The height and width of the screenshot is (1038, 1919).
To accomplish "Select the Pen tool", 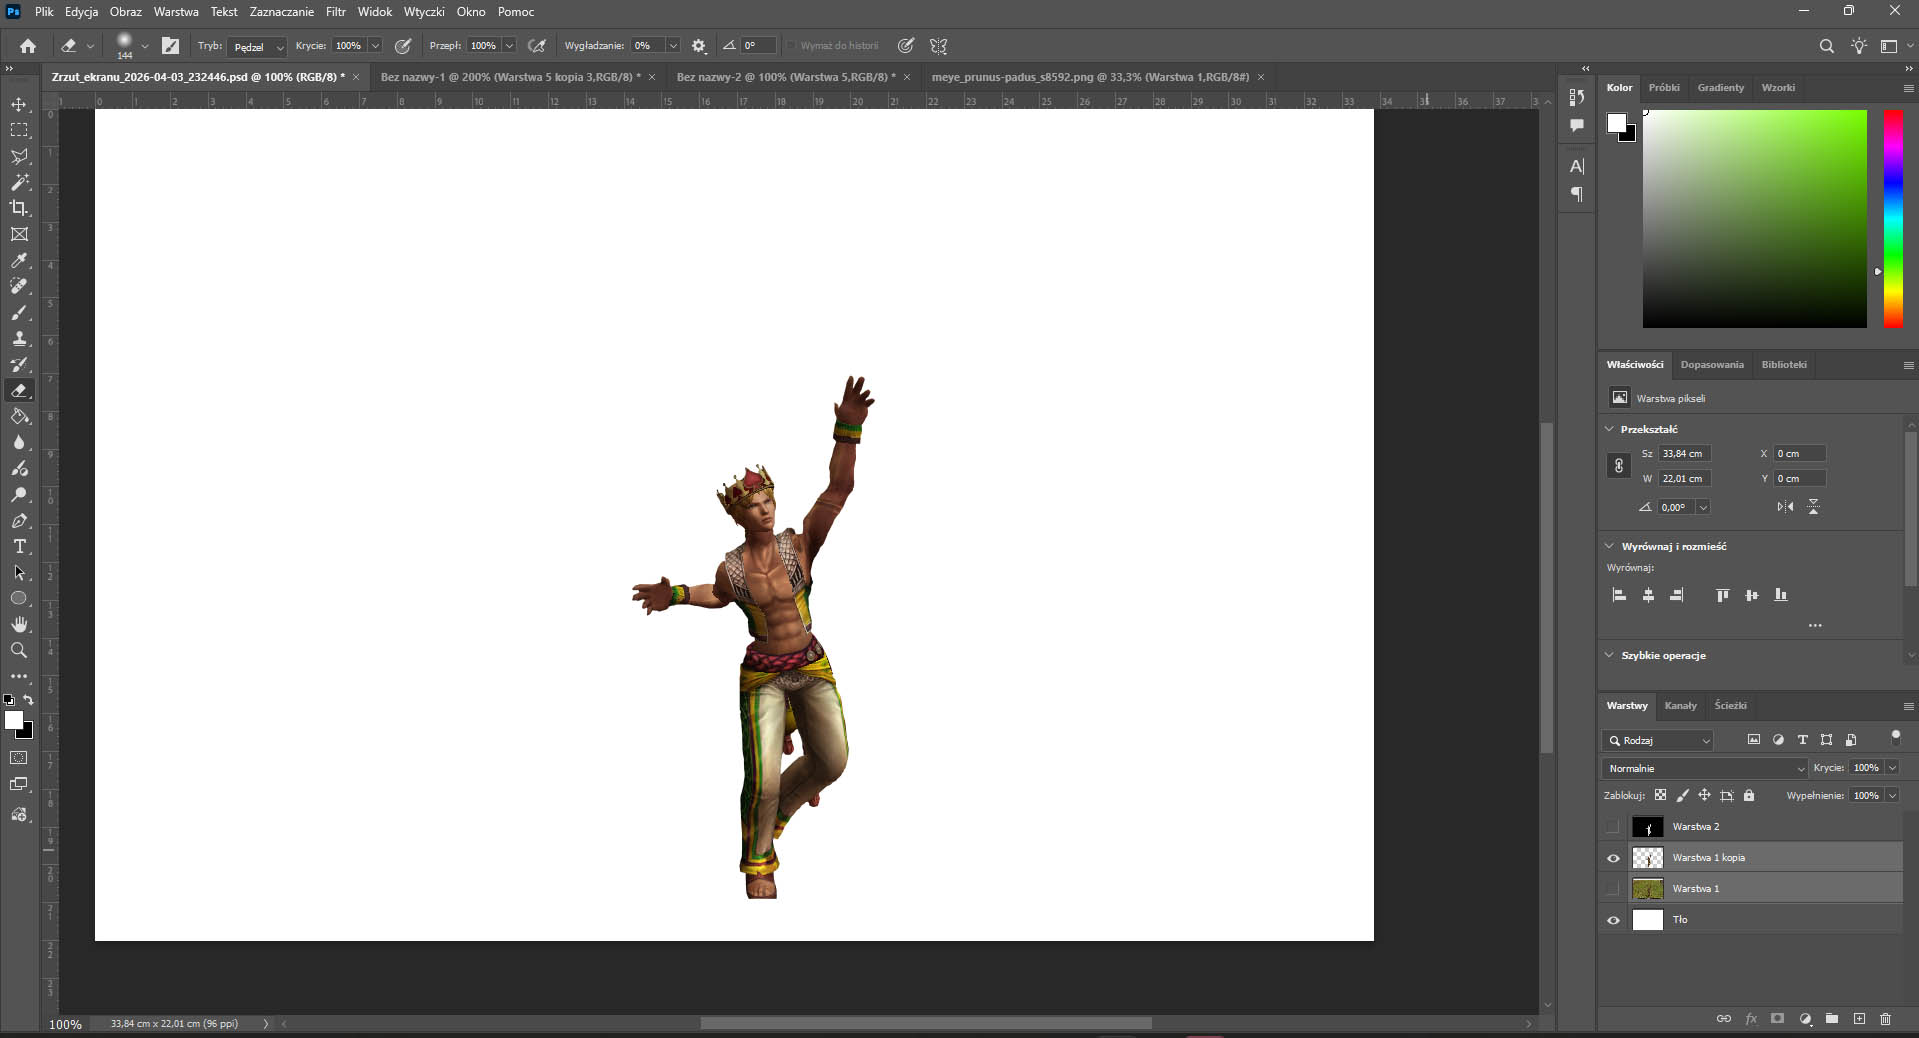I will coord(19,521).
